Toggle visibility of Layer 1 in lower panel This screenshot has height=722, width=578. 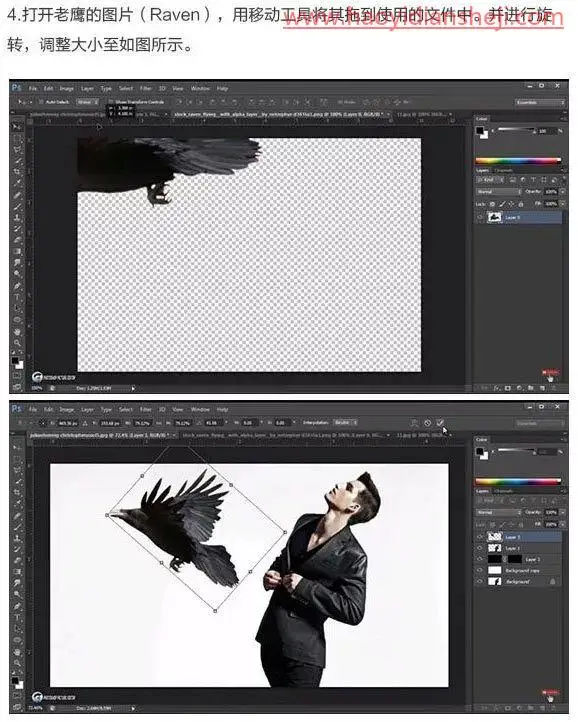tap(480, 548)
